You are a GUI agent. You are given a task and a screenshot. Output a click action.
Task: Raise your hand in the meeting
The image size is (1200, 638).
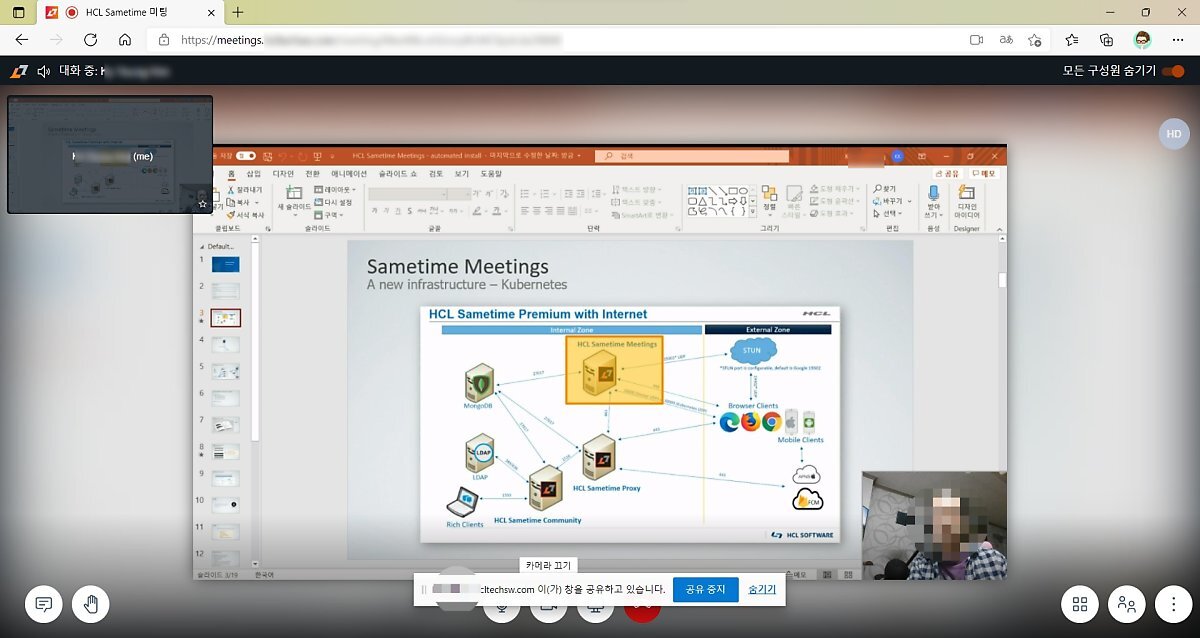[x=91, y=604]
